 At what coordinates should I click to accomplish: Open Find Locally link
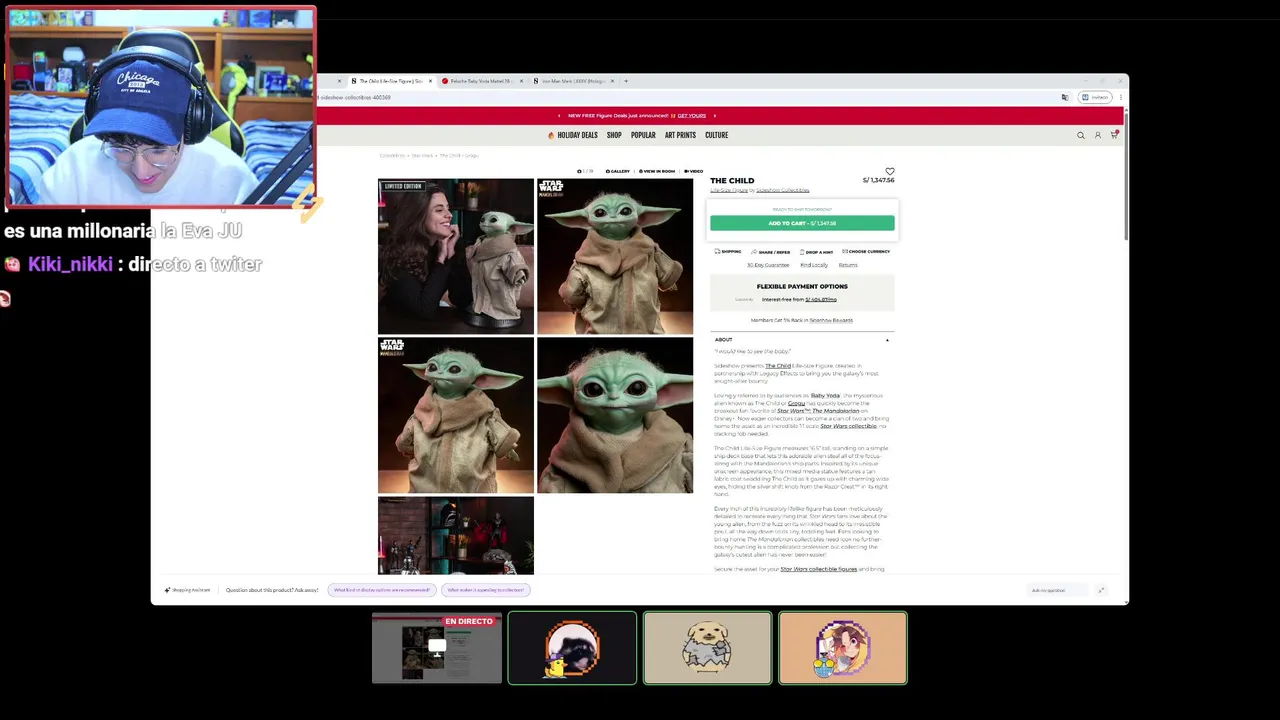click(x=814, y=265)
